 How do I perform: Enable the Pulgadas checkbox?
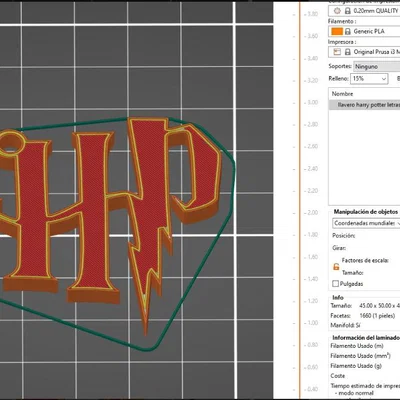[x=336, y=284]
